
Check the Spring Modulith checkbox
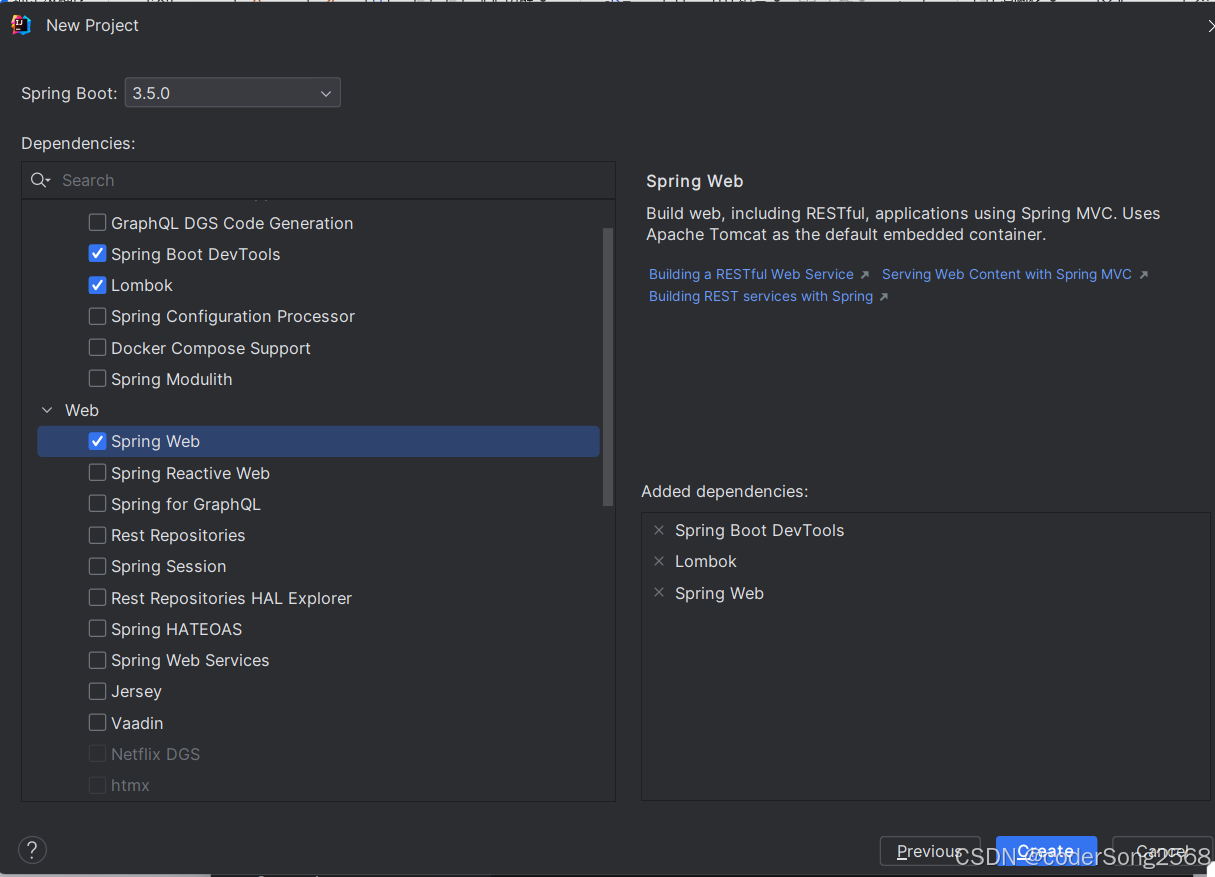click(x=97, y=379)
